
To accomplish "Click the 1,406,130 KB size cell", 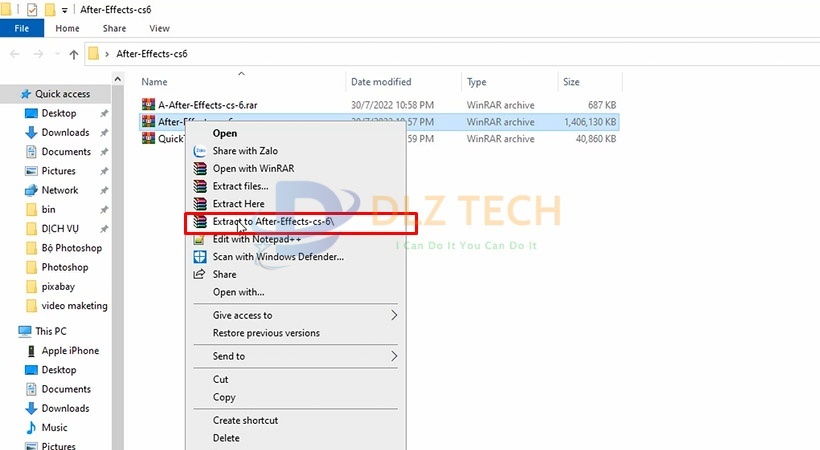I will [590, 122].
